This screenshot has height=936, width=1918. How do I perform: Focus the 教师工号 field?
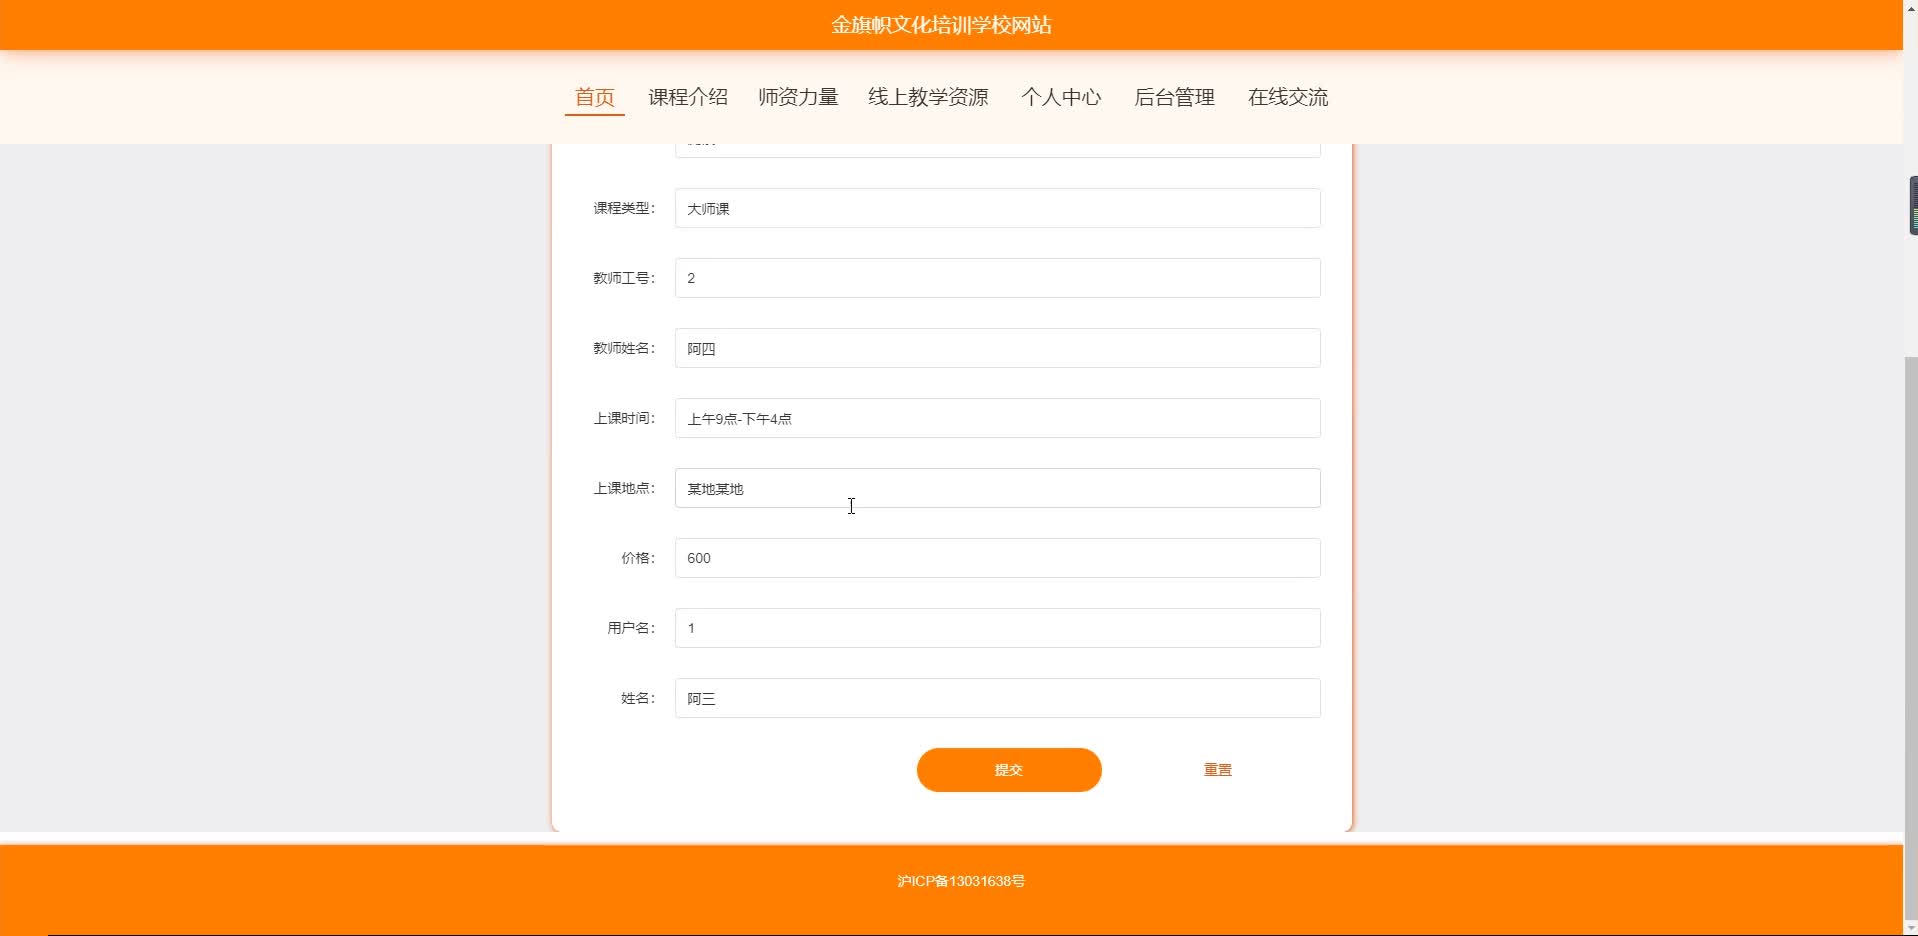pyautogui.click(x=998, y=278)
